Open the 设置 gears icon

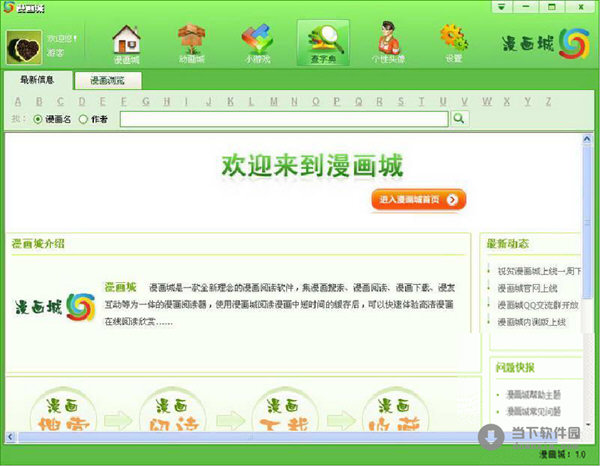pyautogui.click(x=454, y=43)
